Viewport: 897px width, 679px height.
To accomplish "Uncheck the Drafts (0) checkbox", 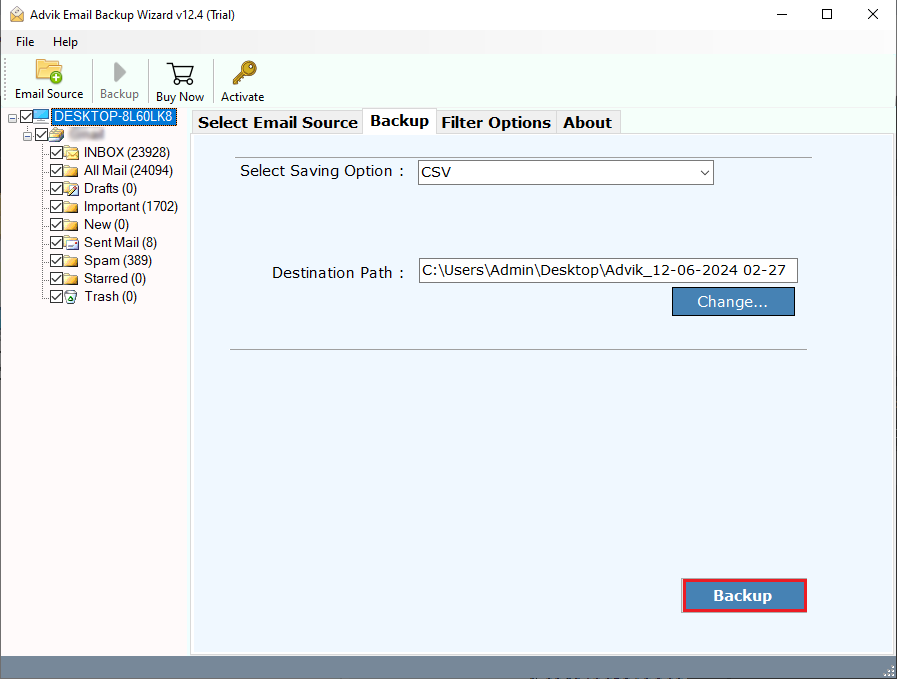I will [x=56, y=189].
